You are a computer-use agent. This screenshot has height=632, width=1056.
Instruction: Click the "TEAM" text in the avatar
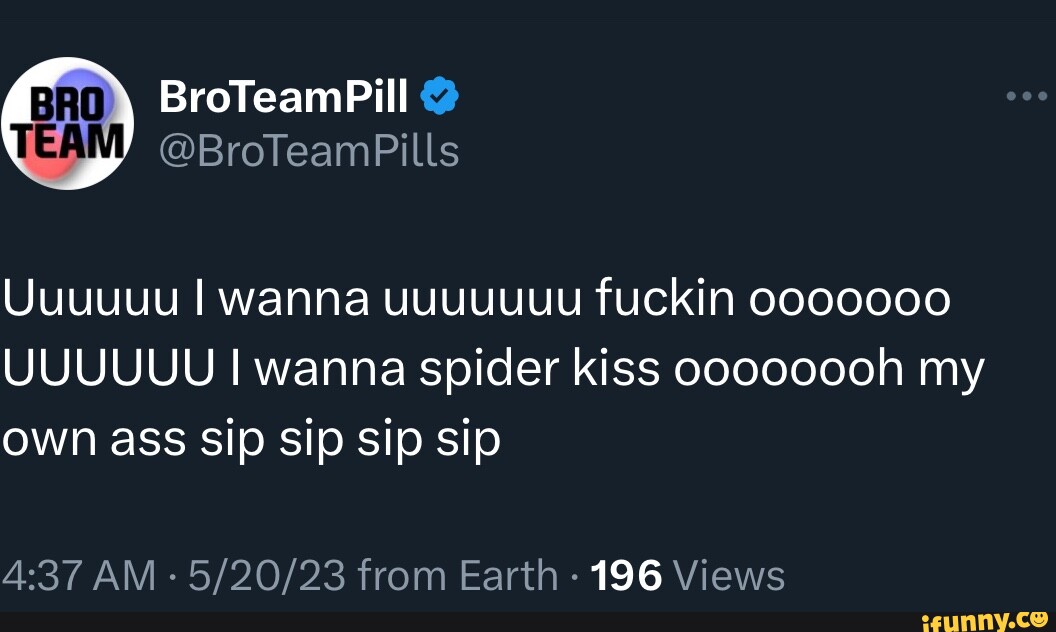(x=68, y=140)
